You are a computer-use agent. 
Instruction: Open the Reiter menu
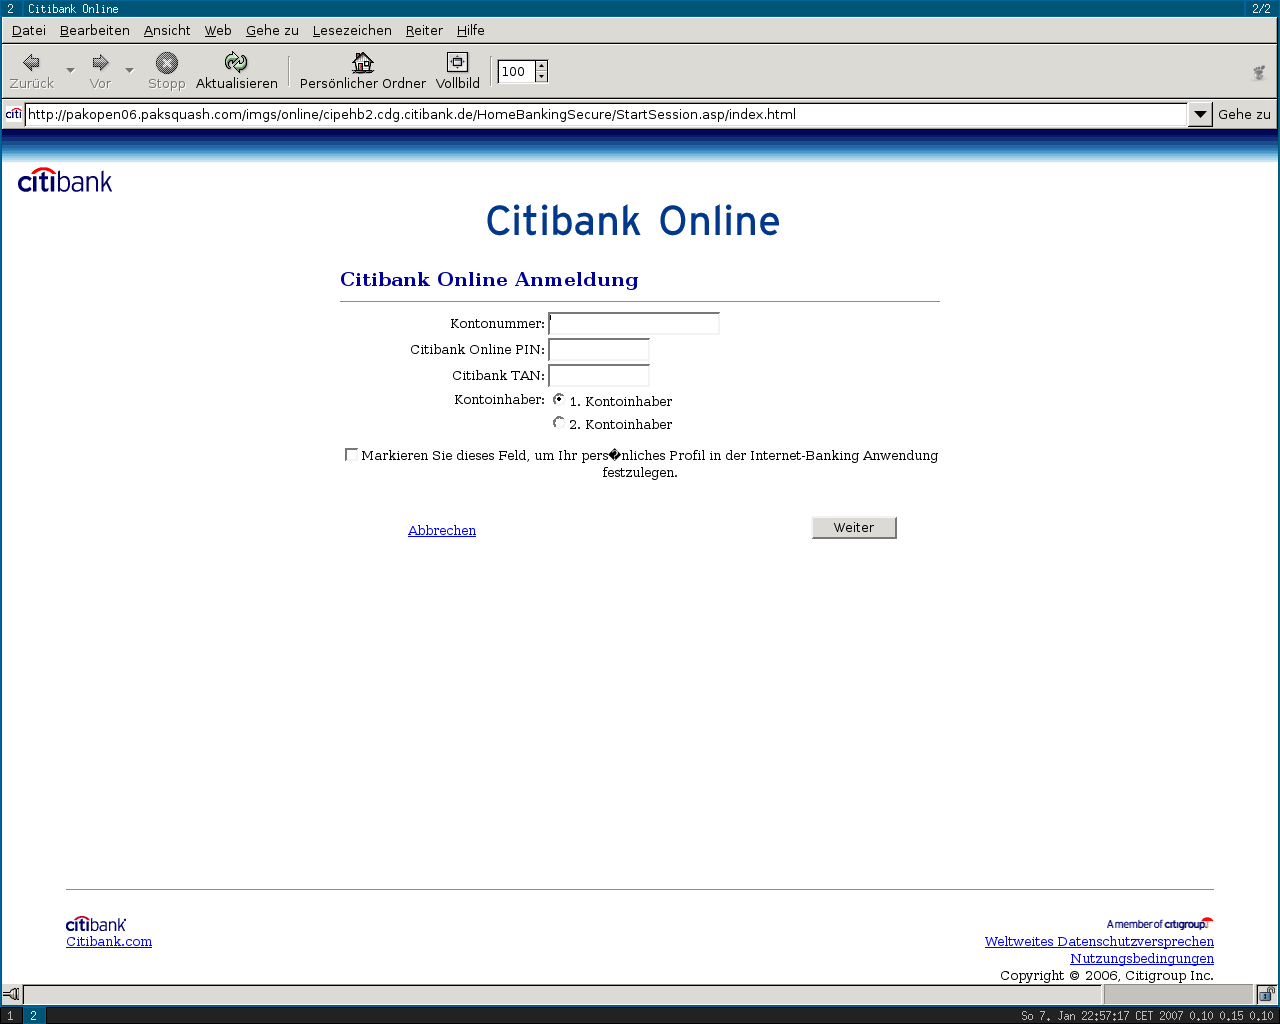424,30
